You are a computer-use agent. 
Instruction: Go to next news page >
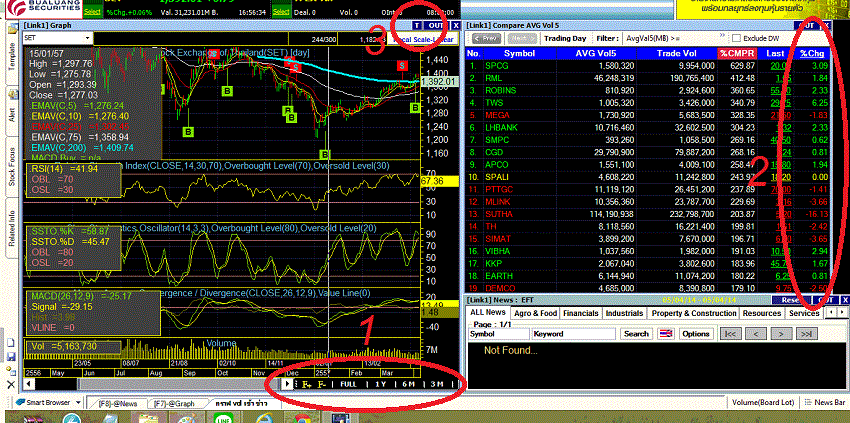781,334
